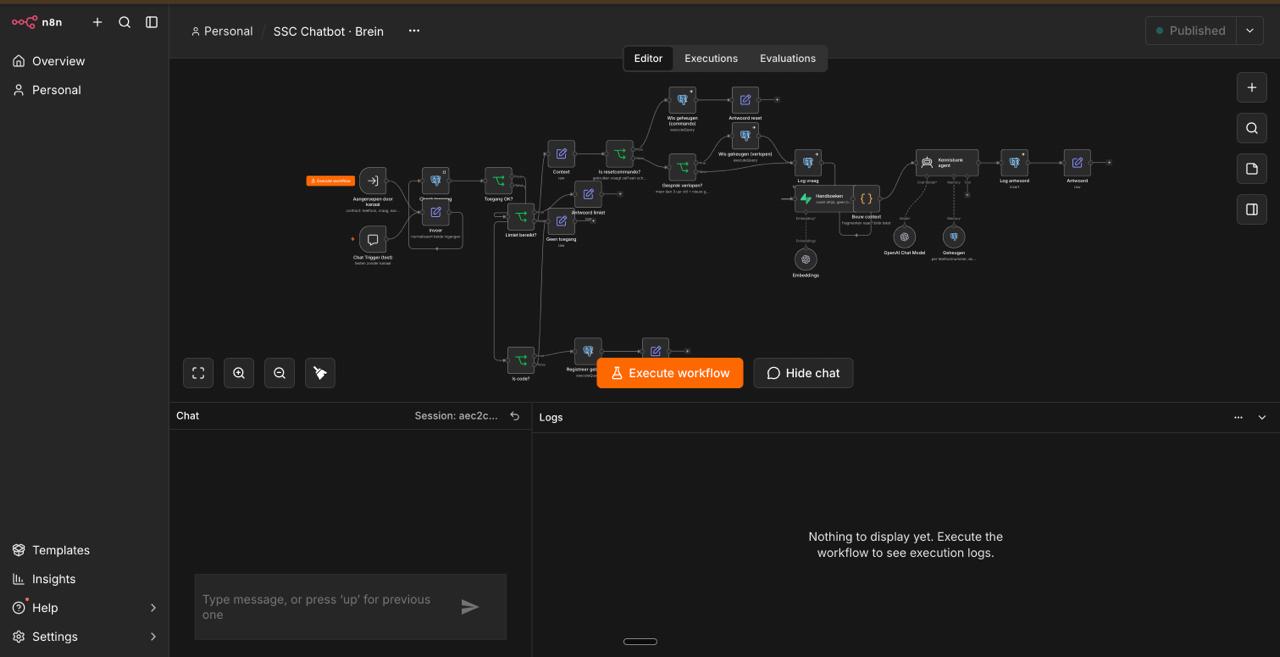Click workflow title SSC Chatbot · Brein
Screen dimensions: 1280x657
(x=328, y=31)
